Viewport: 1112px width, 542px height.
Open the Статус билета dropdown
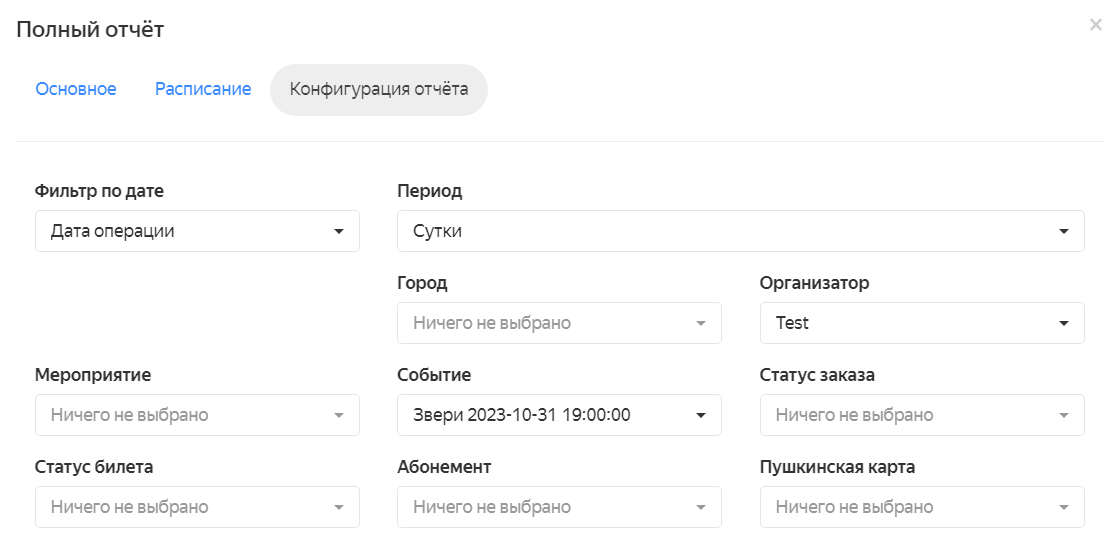tap(197, 507)
